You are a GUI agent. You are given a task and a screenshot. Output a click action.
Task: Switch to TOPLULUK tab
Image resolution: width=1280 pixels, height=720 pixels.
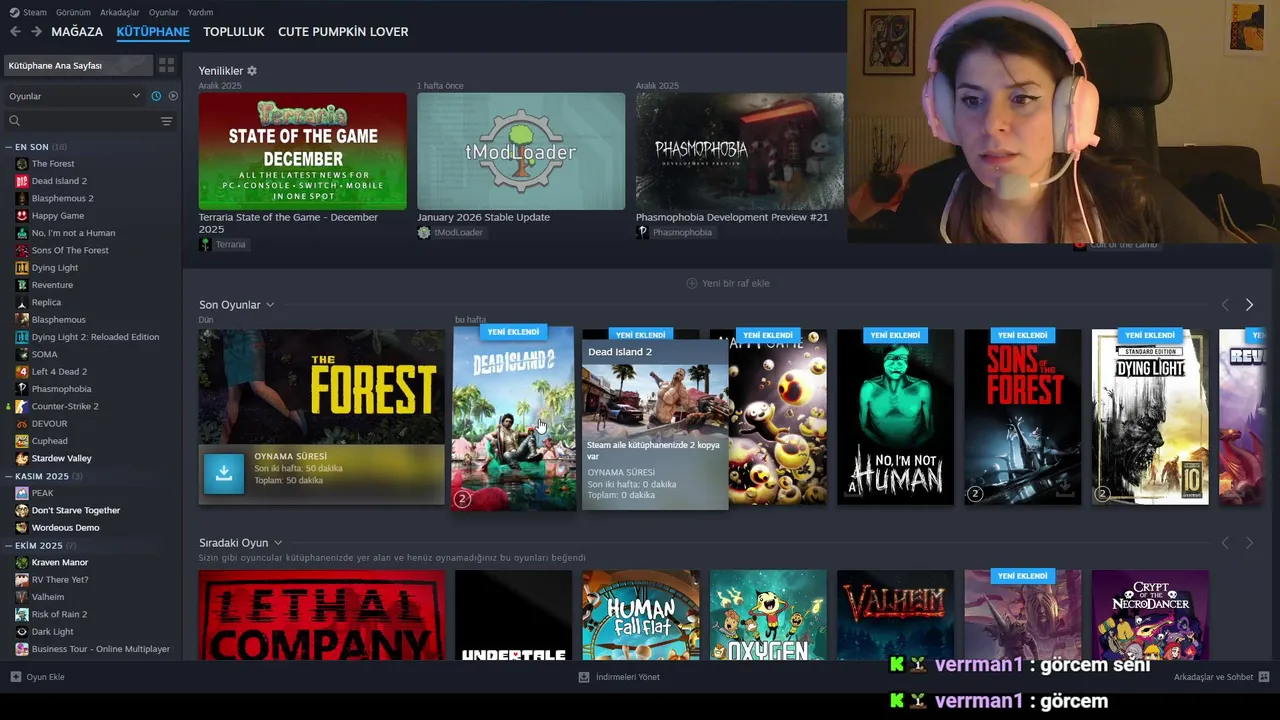point(234,32)
